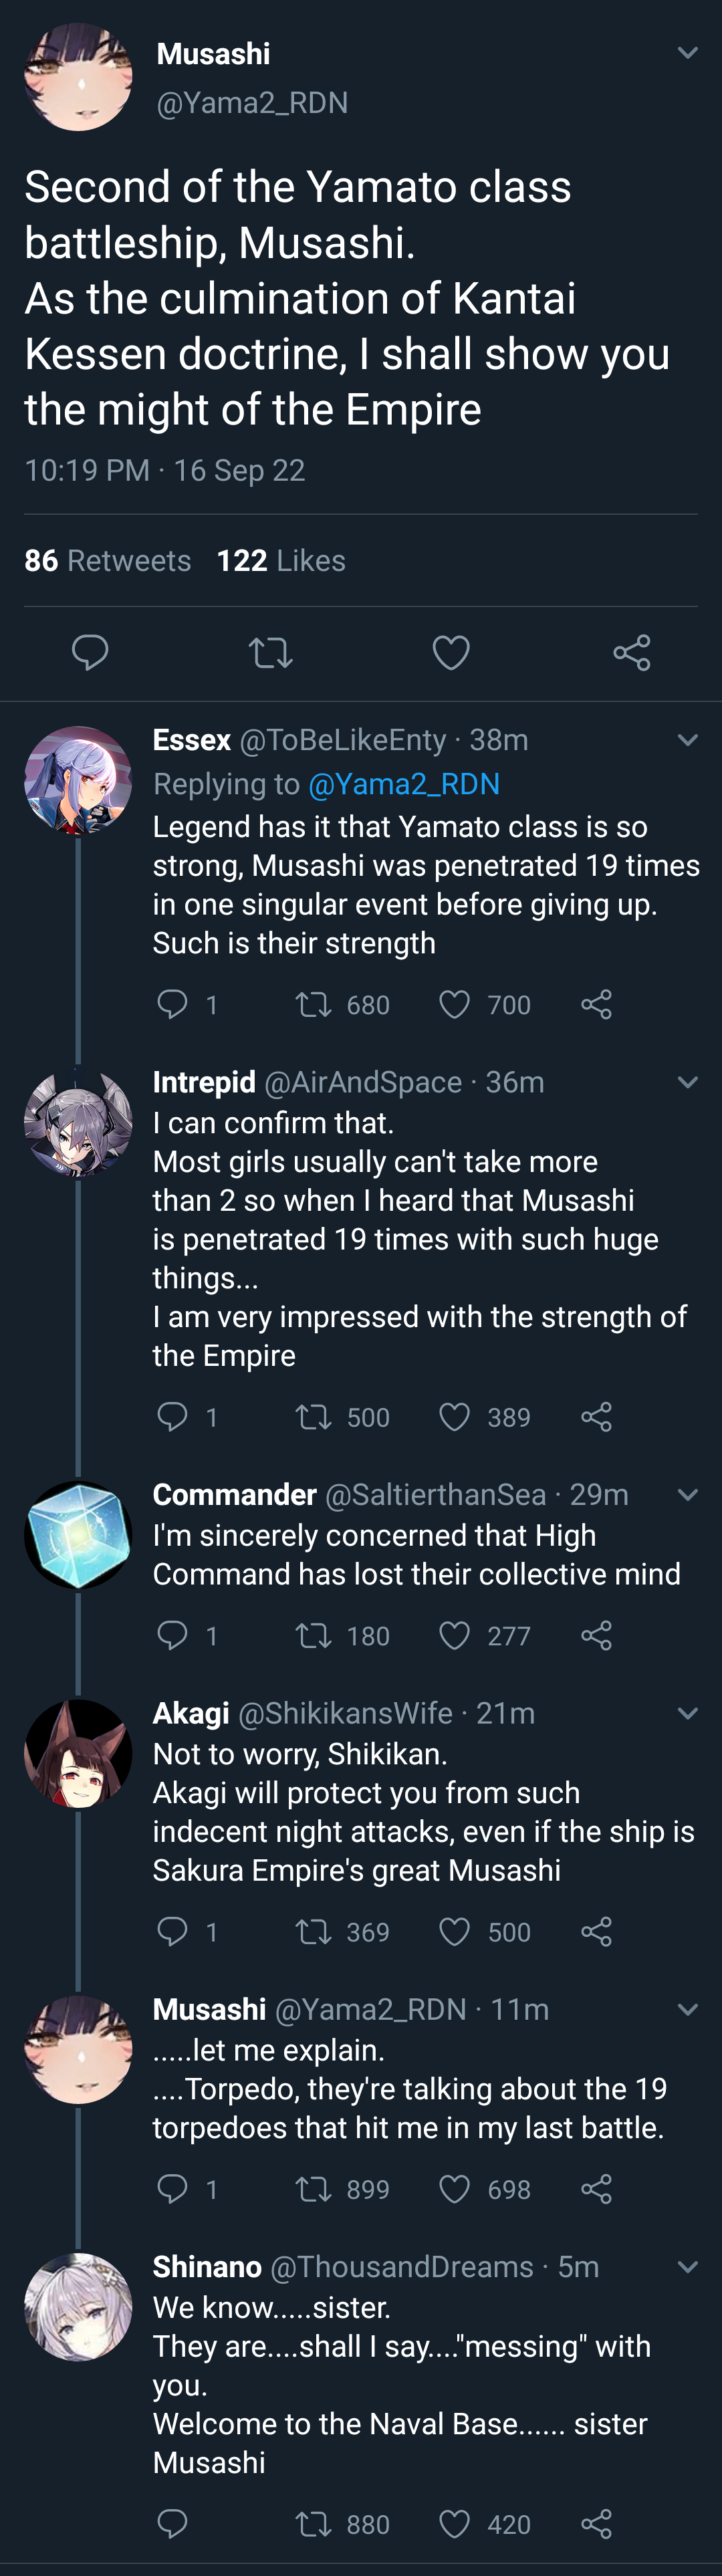The width and height of the screenshot is (722, 2576).
Task: Open options chevron on Commander's tweet
Action: [x=687, y=1495]
